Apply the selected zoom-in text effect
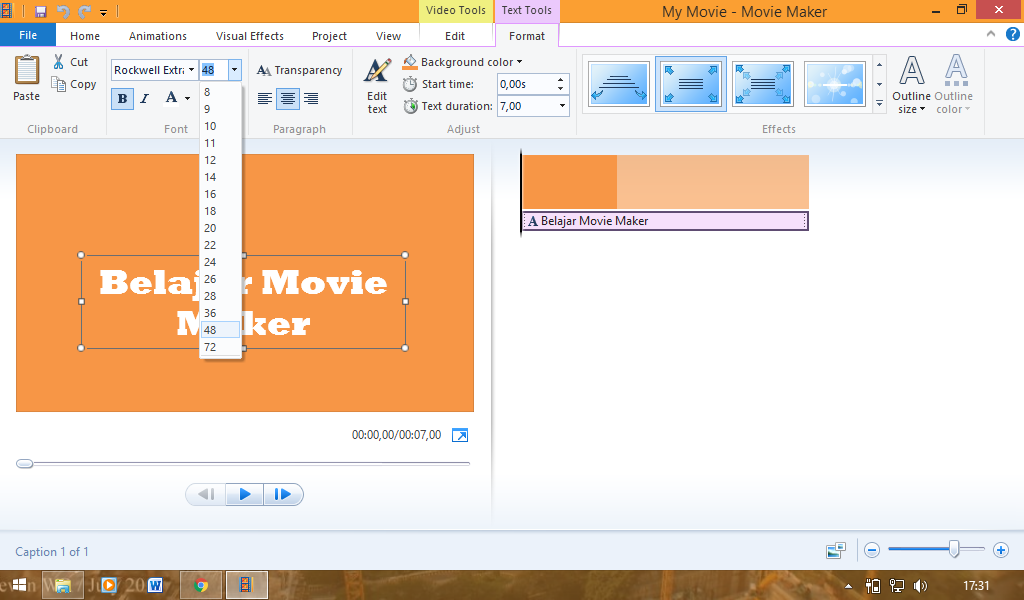This screenshot has width=1024, height=600. [691, 84]
